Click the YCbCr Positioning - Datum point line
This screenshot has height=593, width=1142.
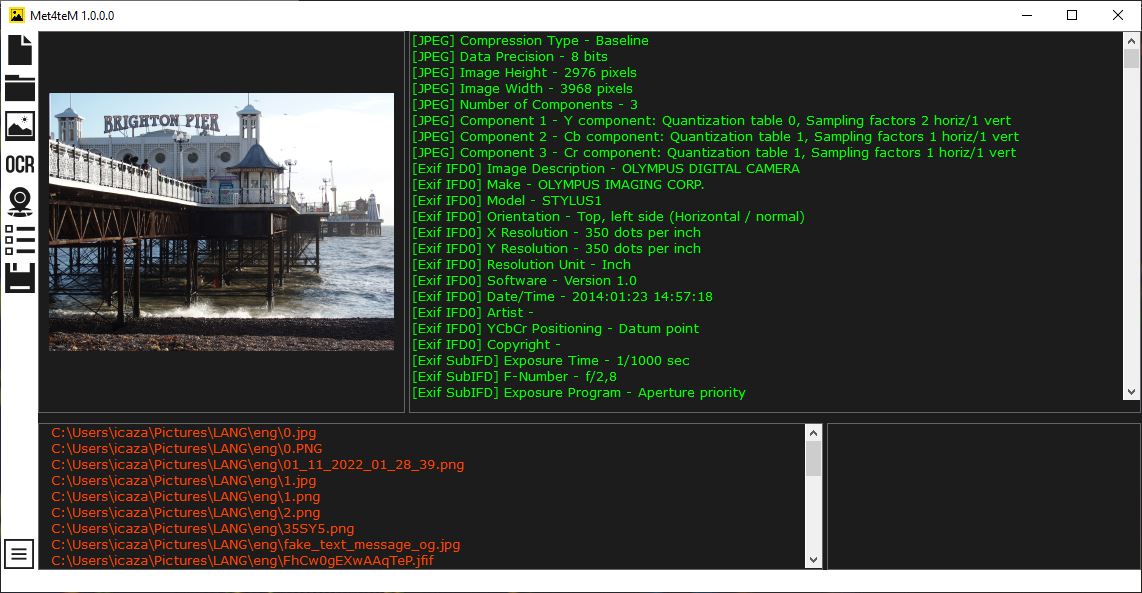(556, 329)
